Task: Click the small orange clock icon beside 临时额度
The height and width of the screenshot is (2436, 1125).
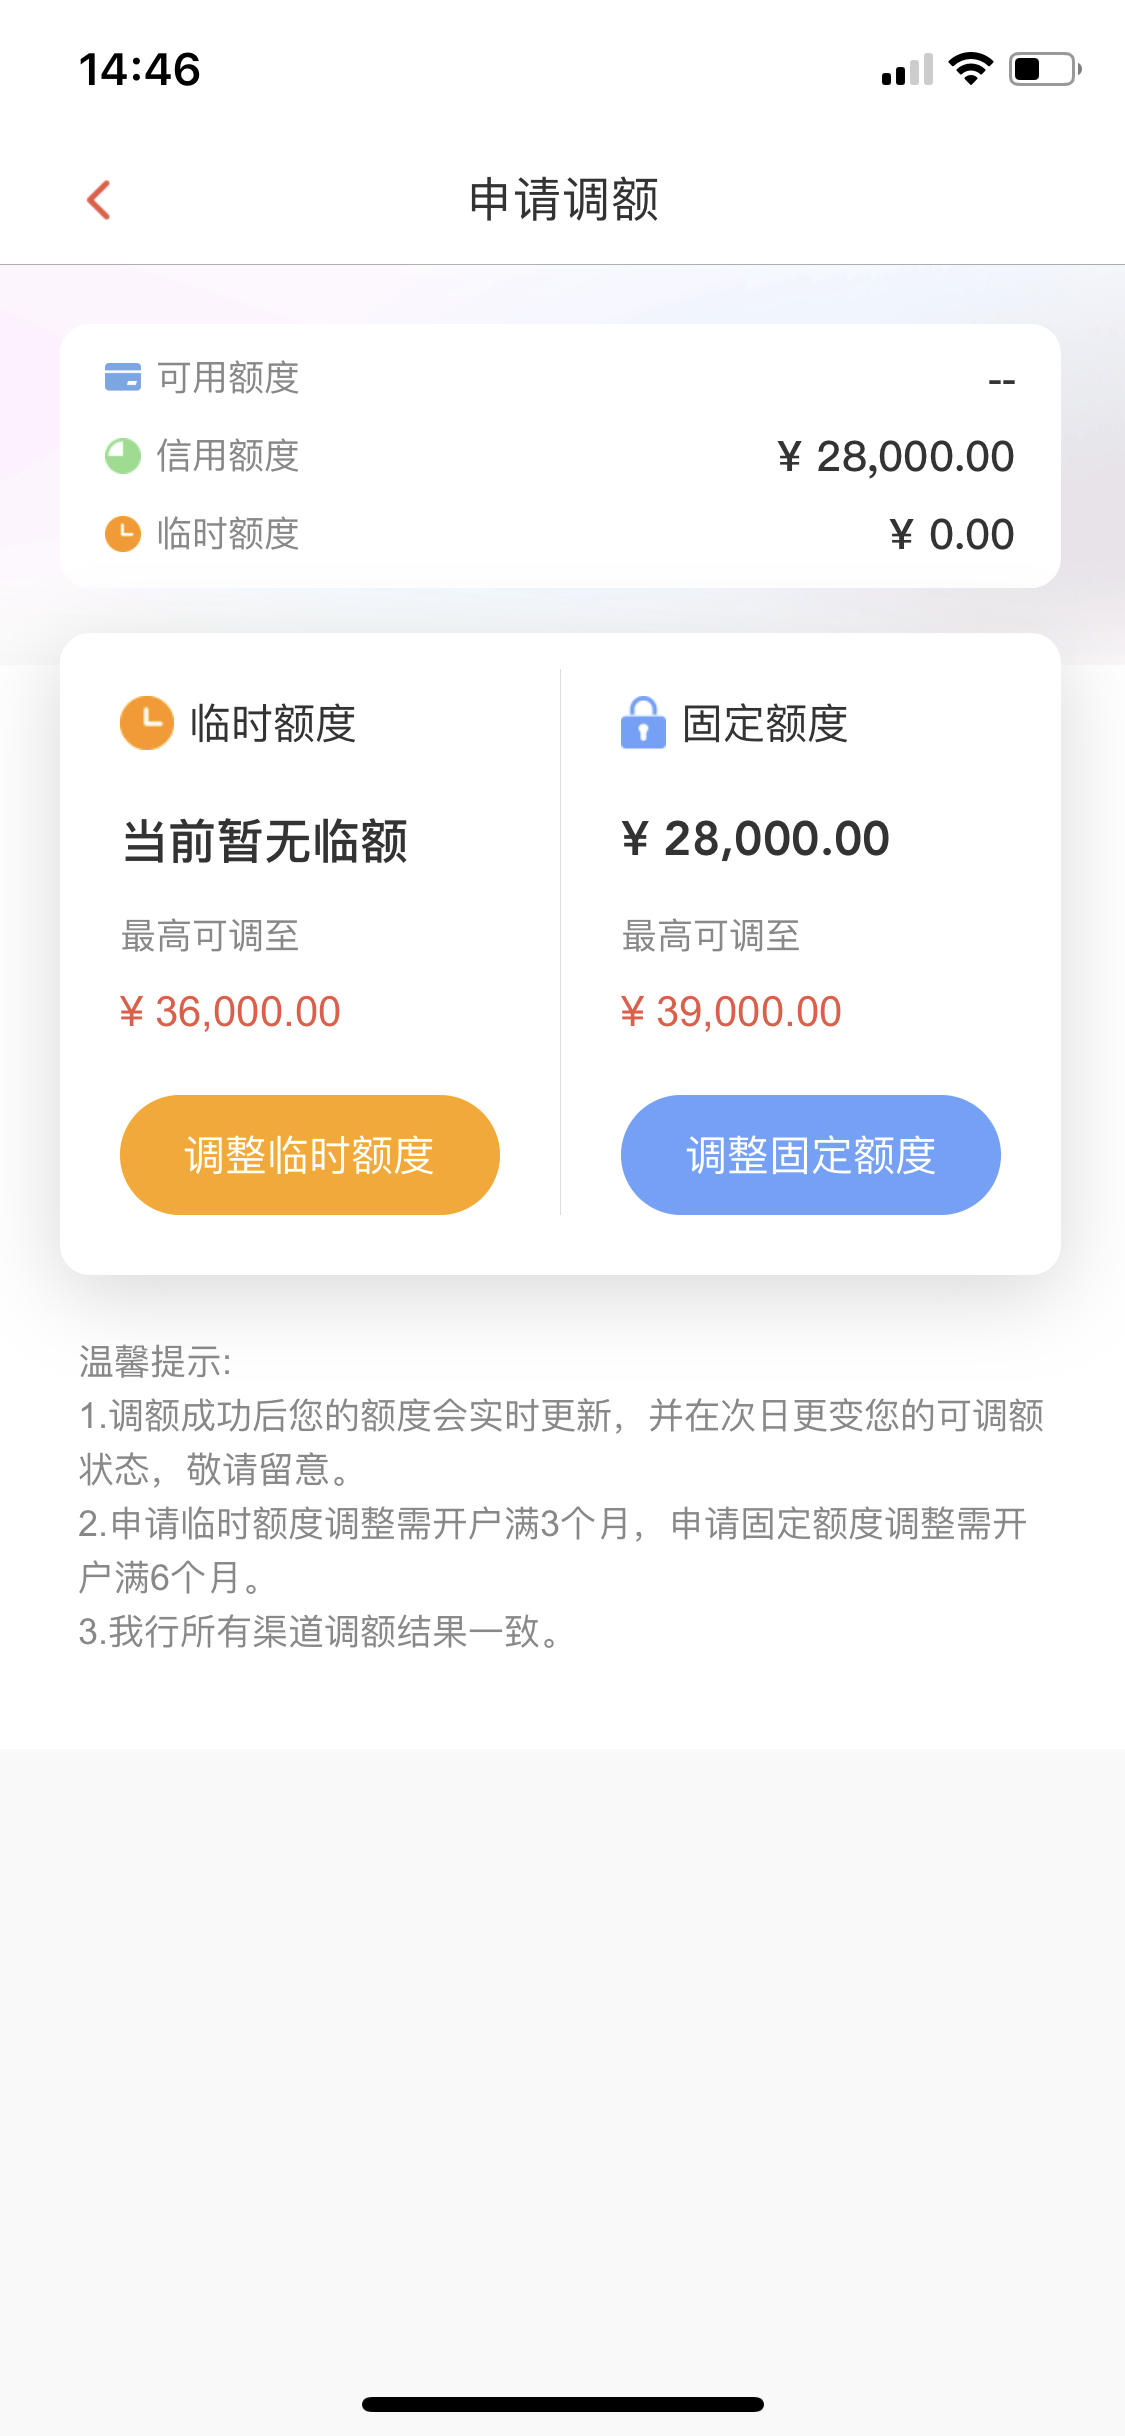Action: pos(123,534)
